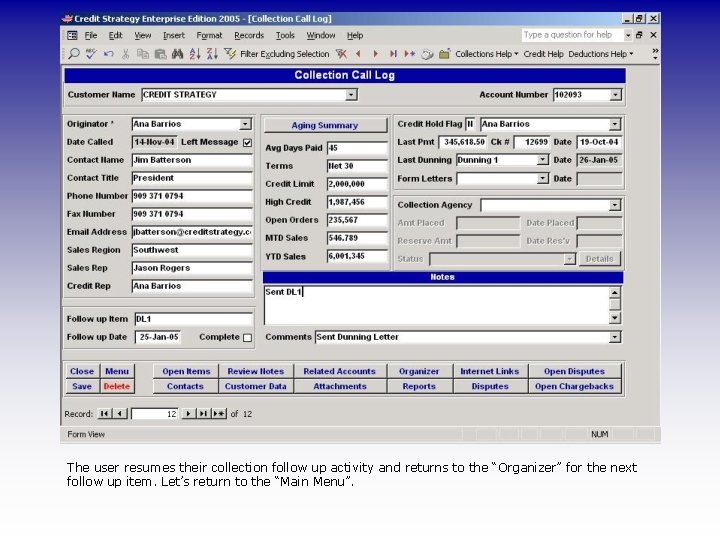Click the folder toolbar icon
The height and width of the screenshot is (540, 720).
(x=444, y=54)
